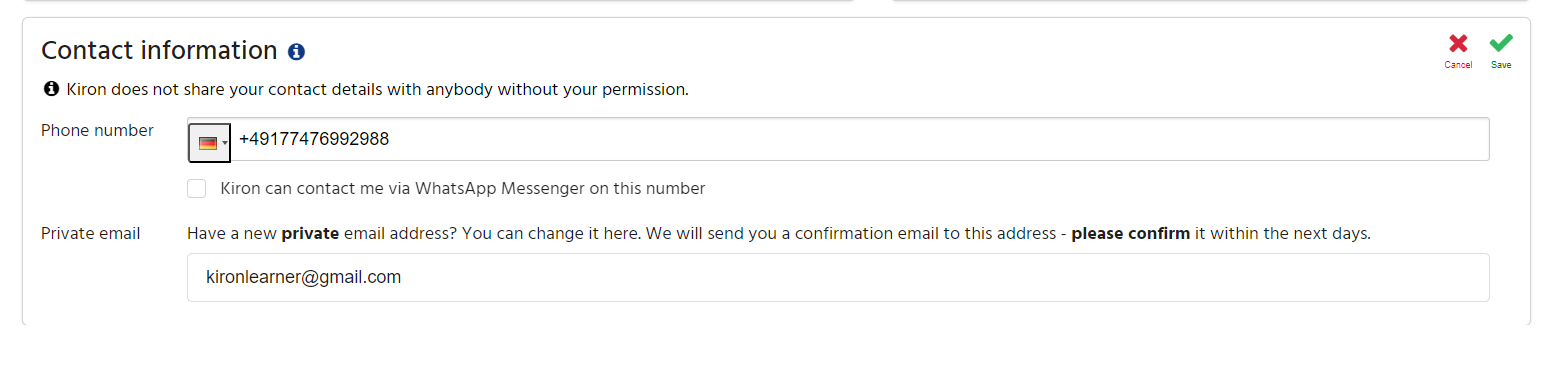Click the bold 'please confirm' text

click(x=1131, y=234)
